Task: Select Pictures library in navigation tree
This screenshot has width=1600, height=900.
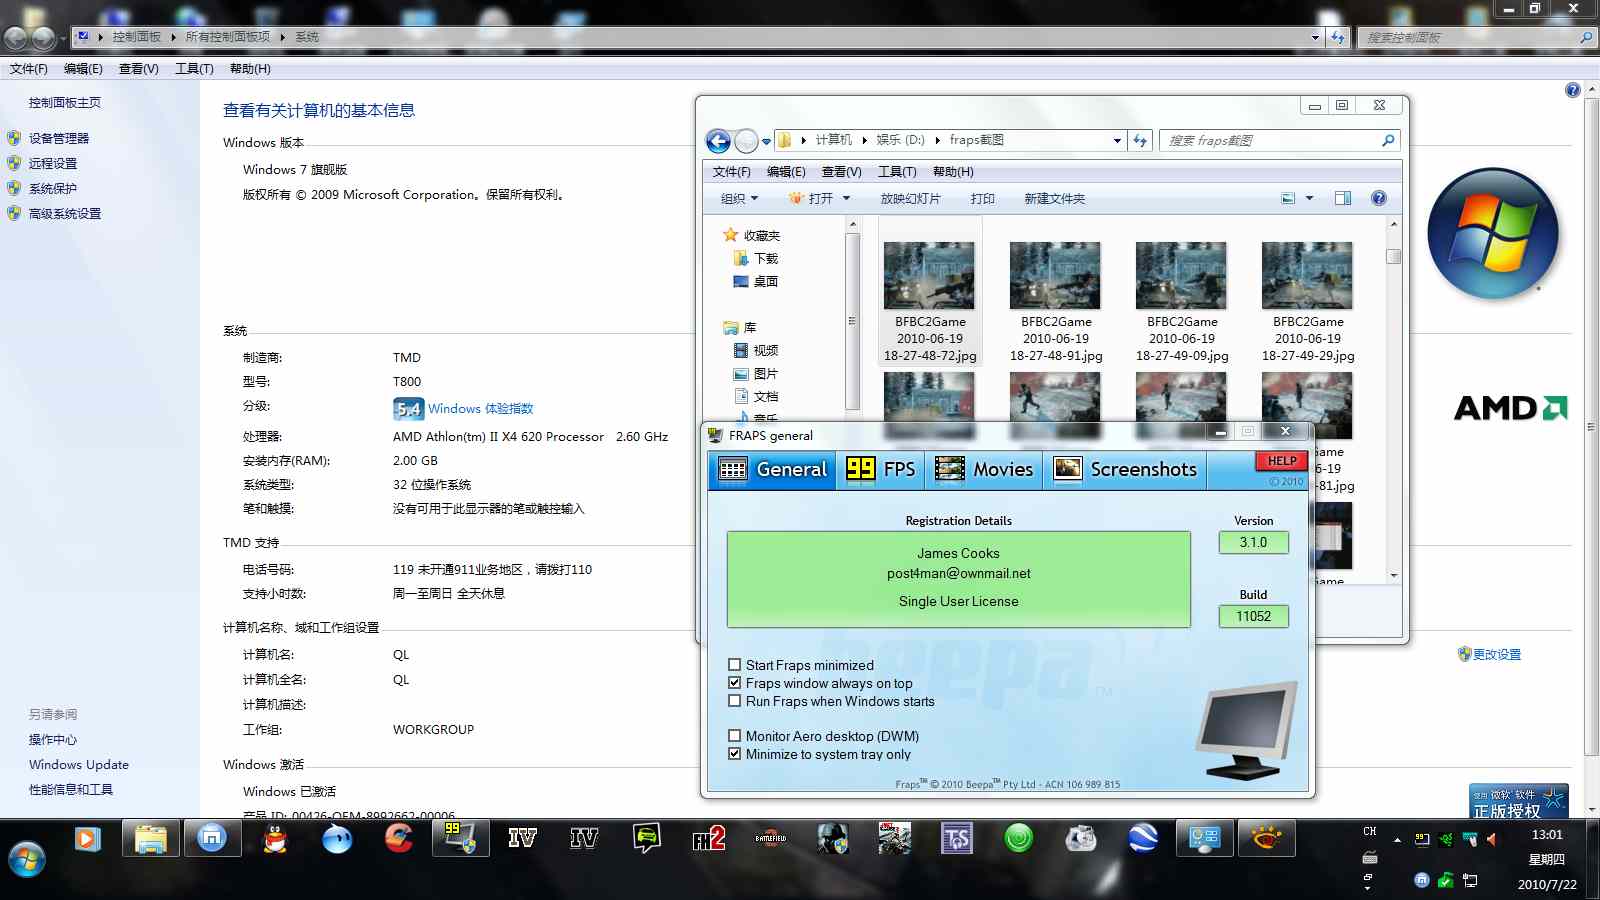Action: point(755,374)
